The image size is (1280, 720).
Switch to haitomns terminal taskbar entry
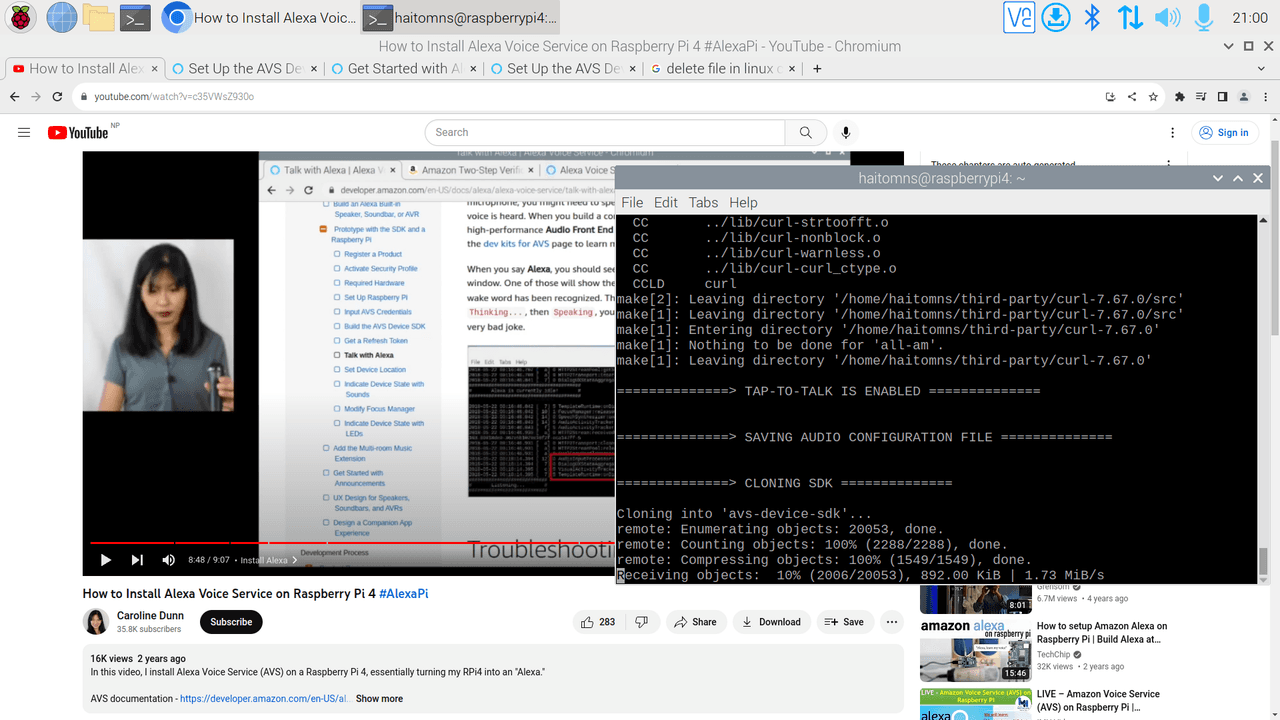pyautogui.click(x=459, y=17)
